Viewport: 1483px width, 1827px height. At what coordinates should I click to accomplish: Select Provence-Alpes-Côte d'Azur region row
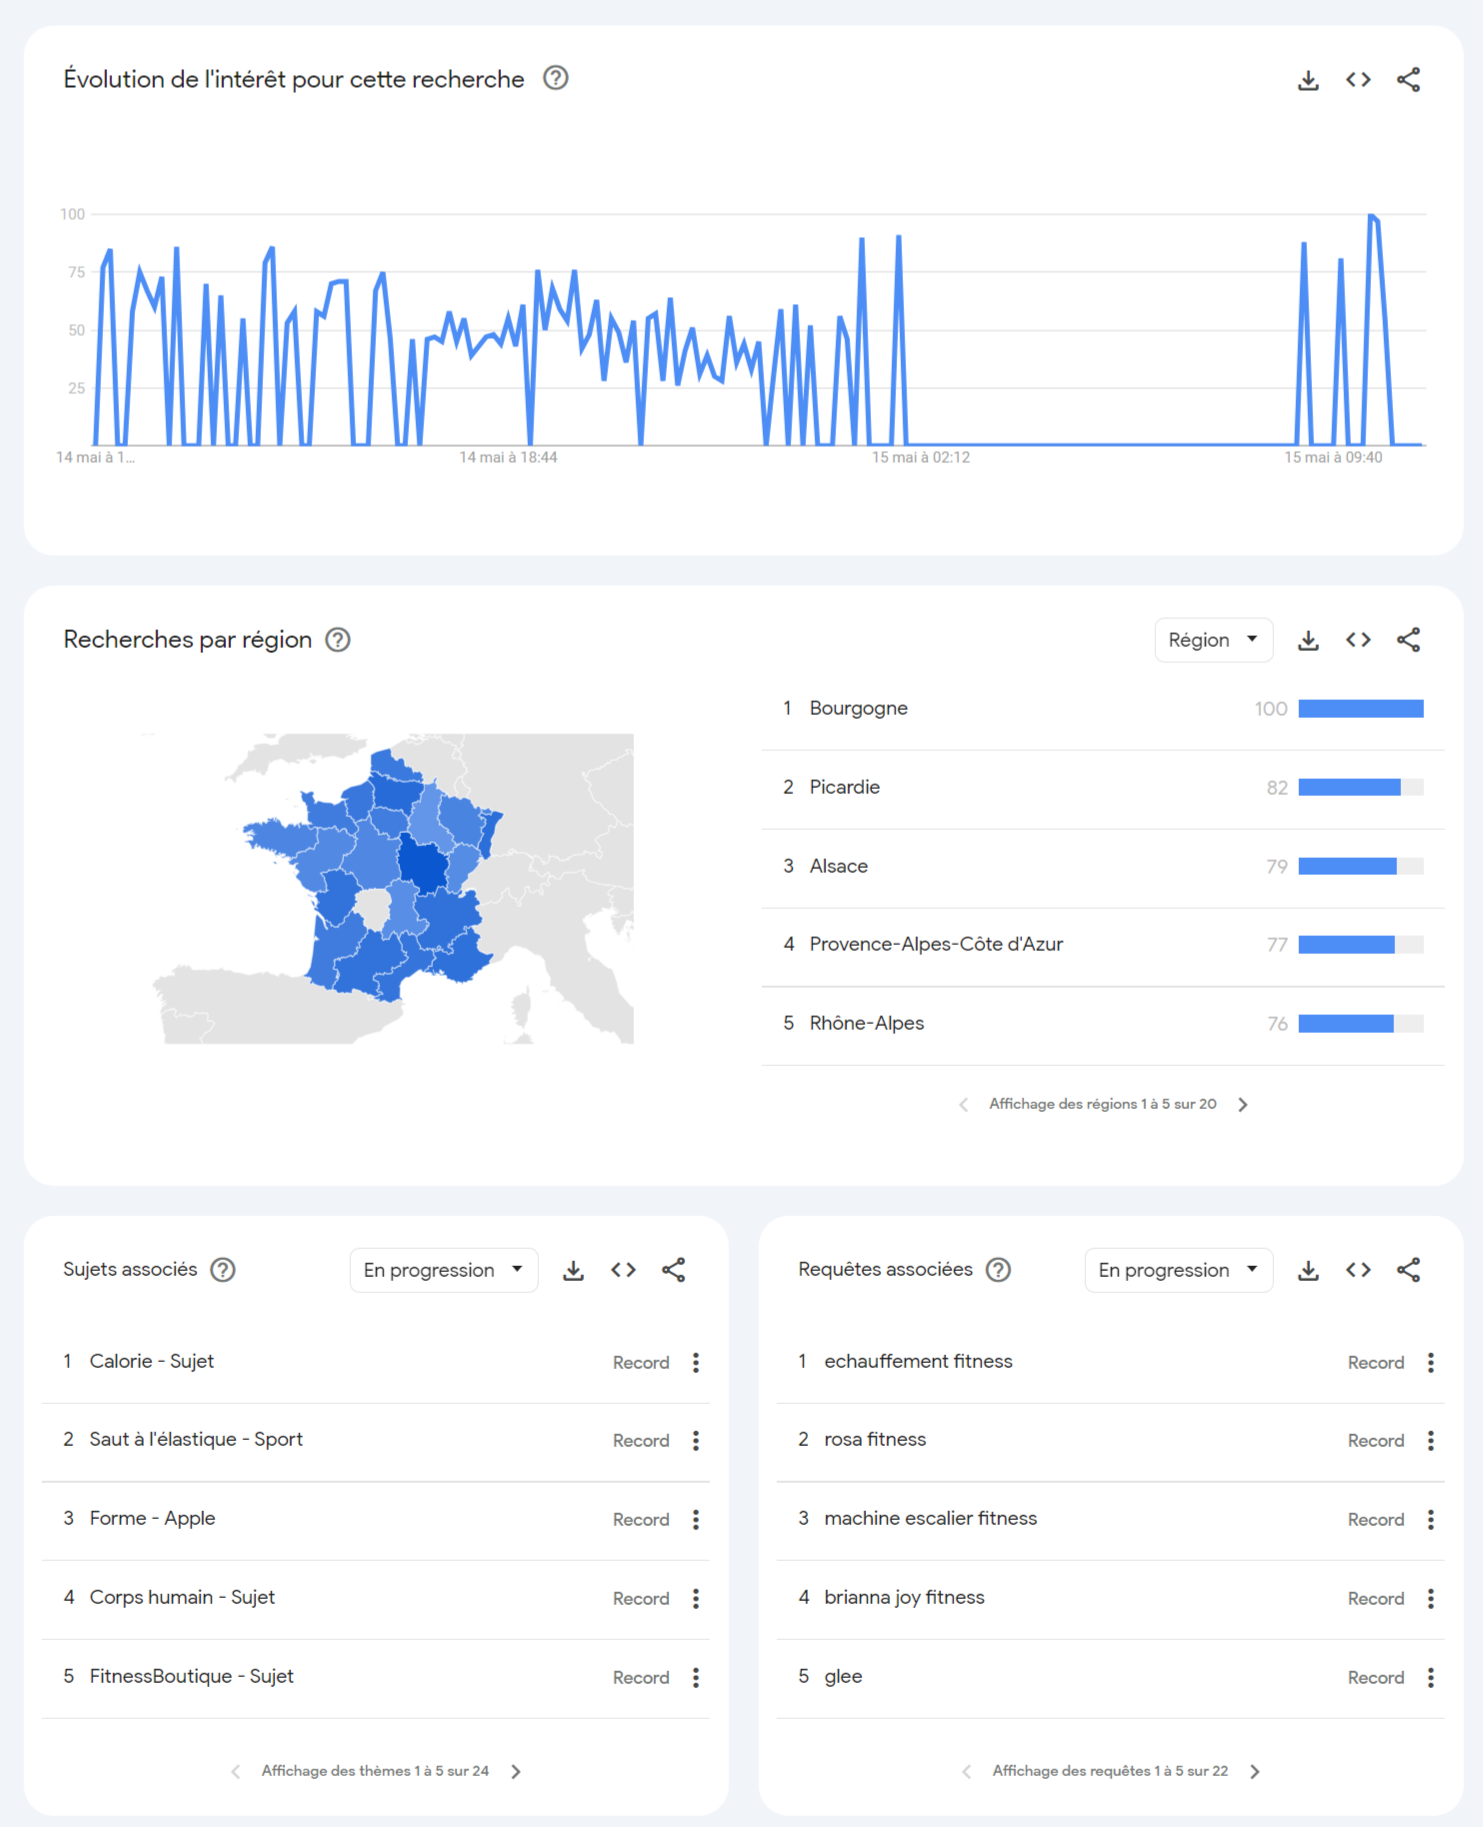click(x=1103, y=945)
